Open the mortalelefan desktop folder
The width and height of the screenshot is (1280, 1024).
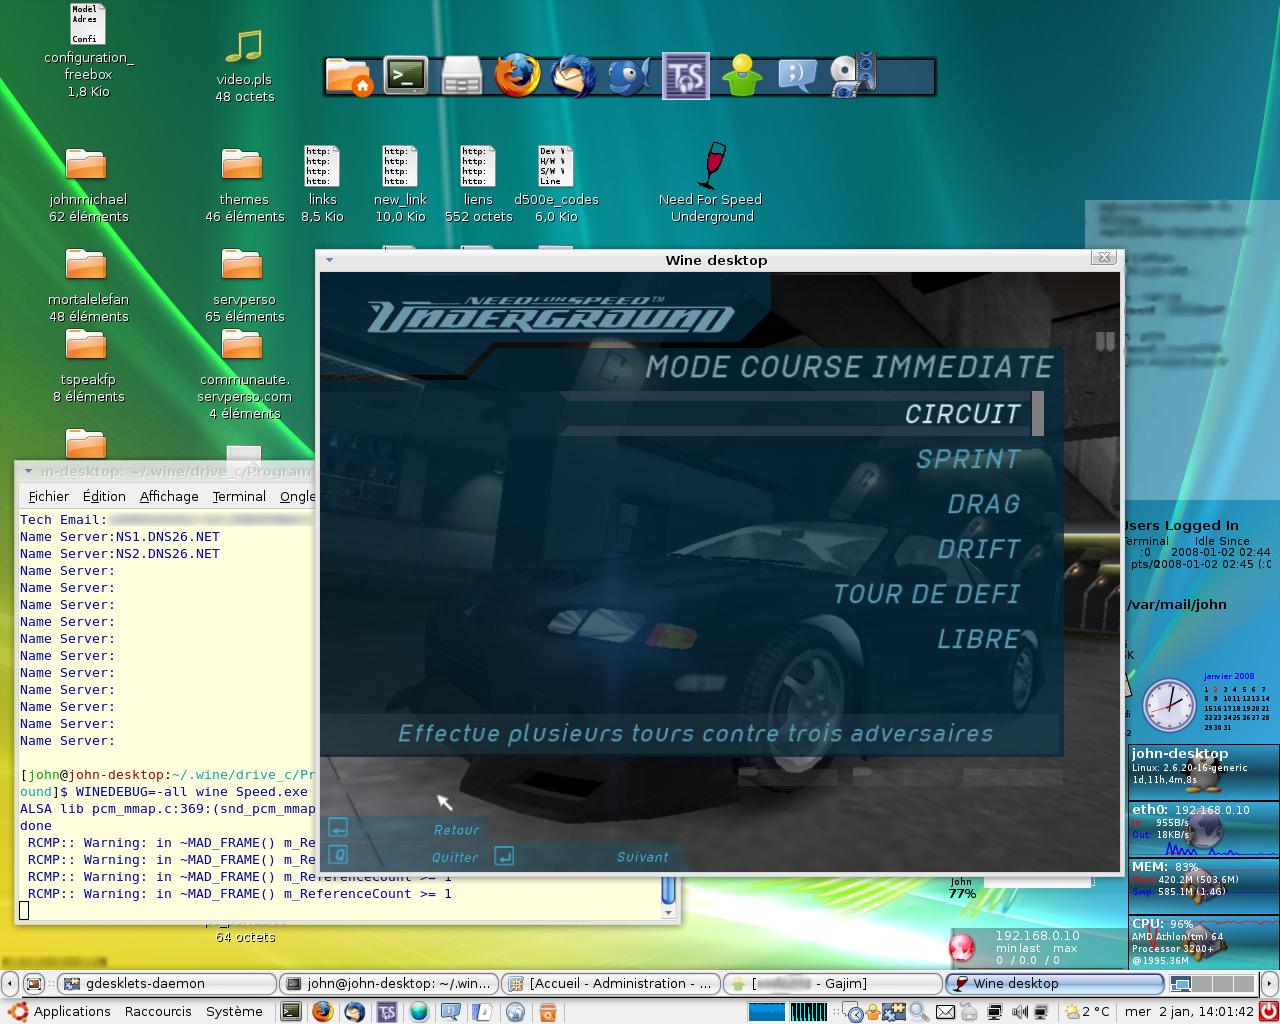point(88,285)
